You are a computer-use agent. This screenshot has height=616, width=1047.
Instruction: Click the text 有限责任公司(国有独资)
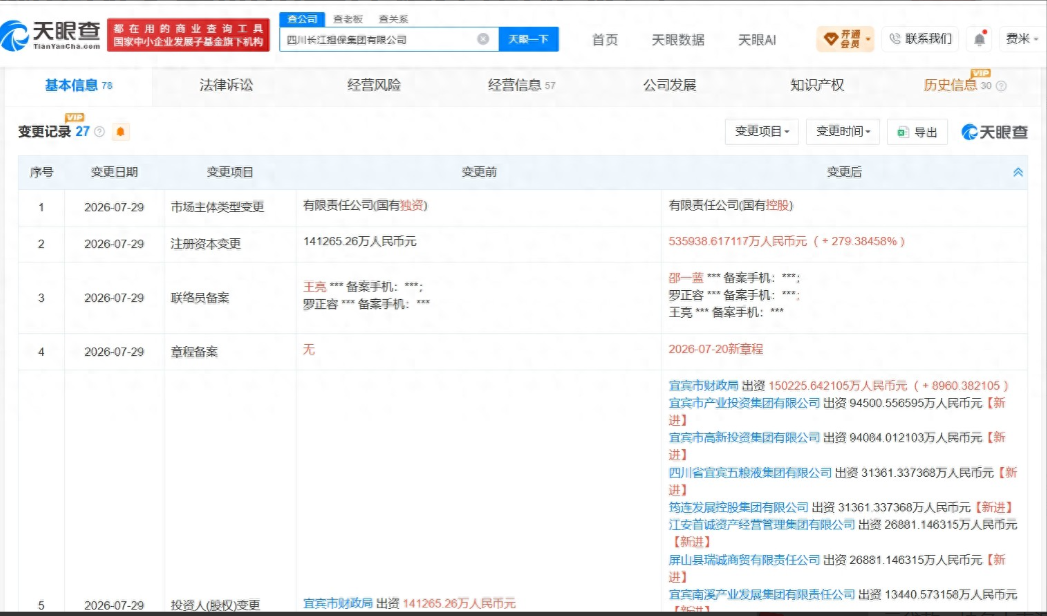(365, 206)
